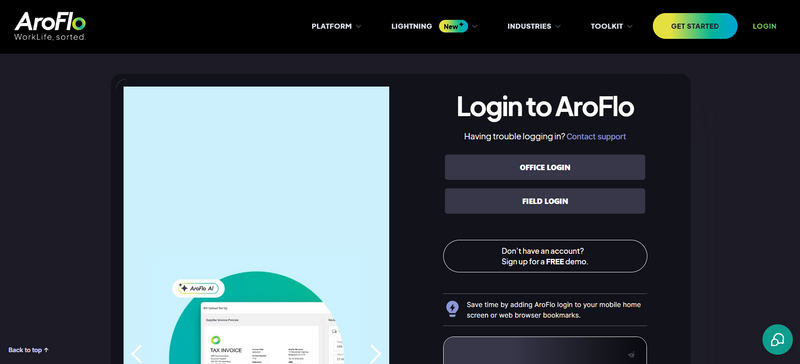The height and width of the screenshot is (364, 800).
Task: Choose Office Login
Action: pyautogui.click(x=545, y=167)
